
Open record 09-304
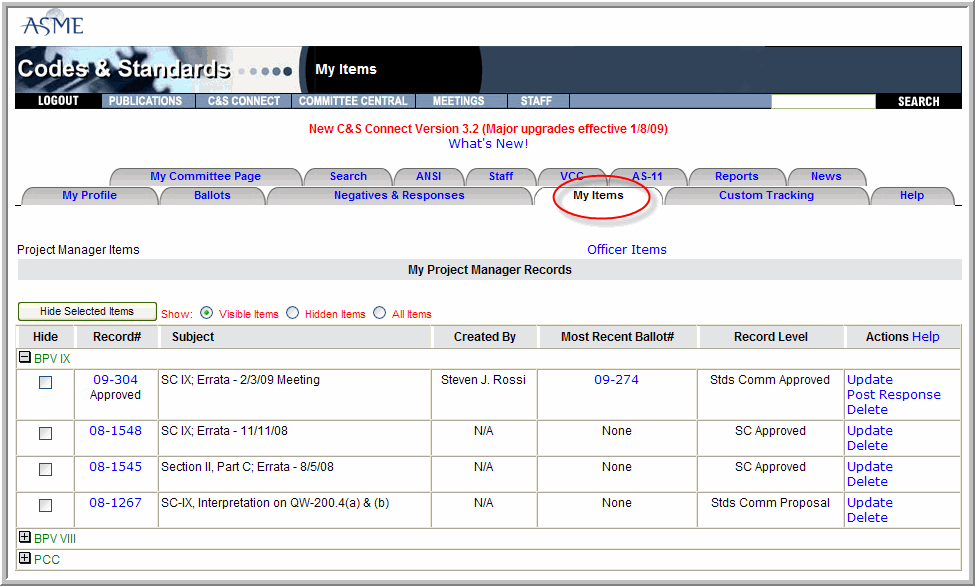click(115, 379)
